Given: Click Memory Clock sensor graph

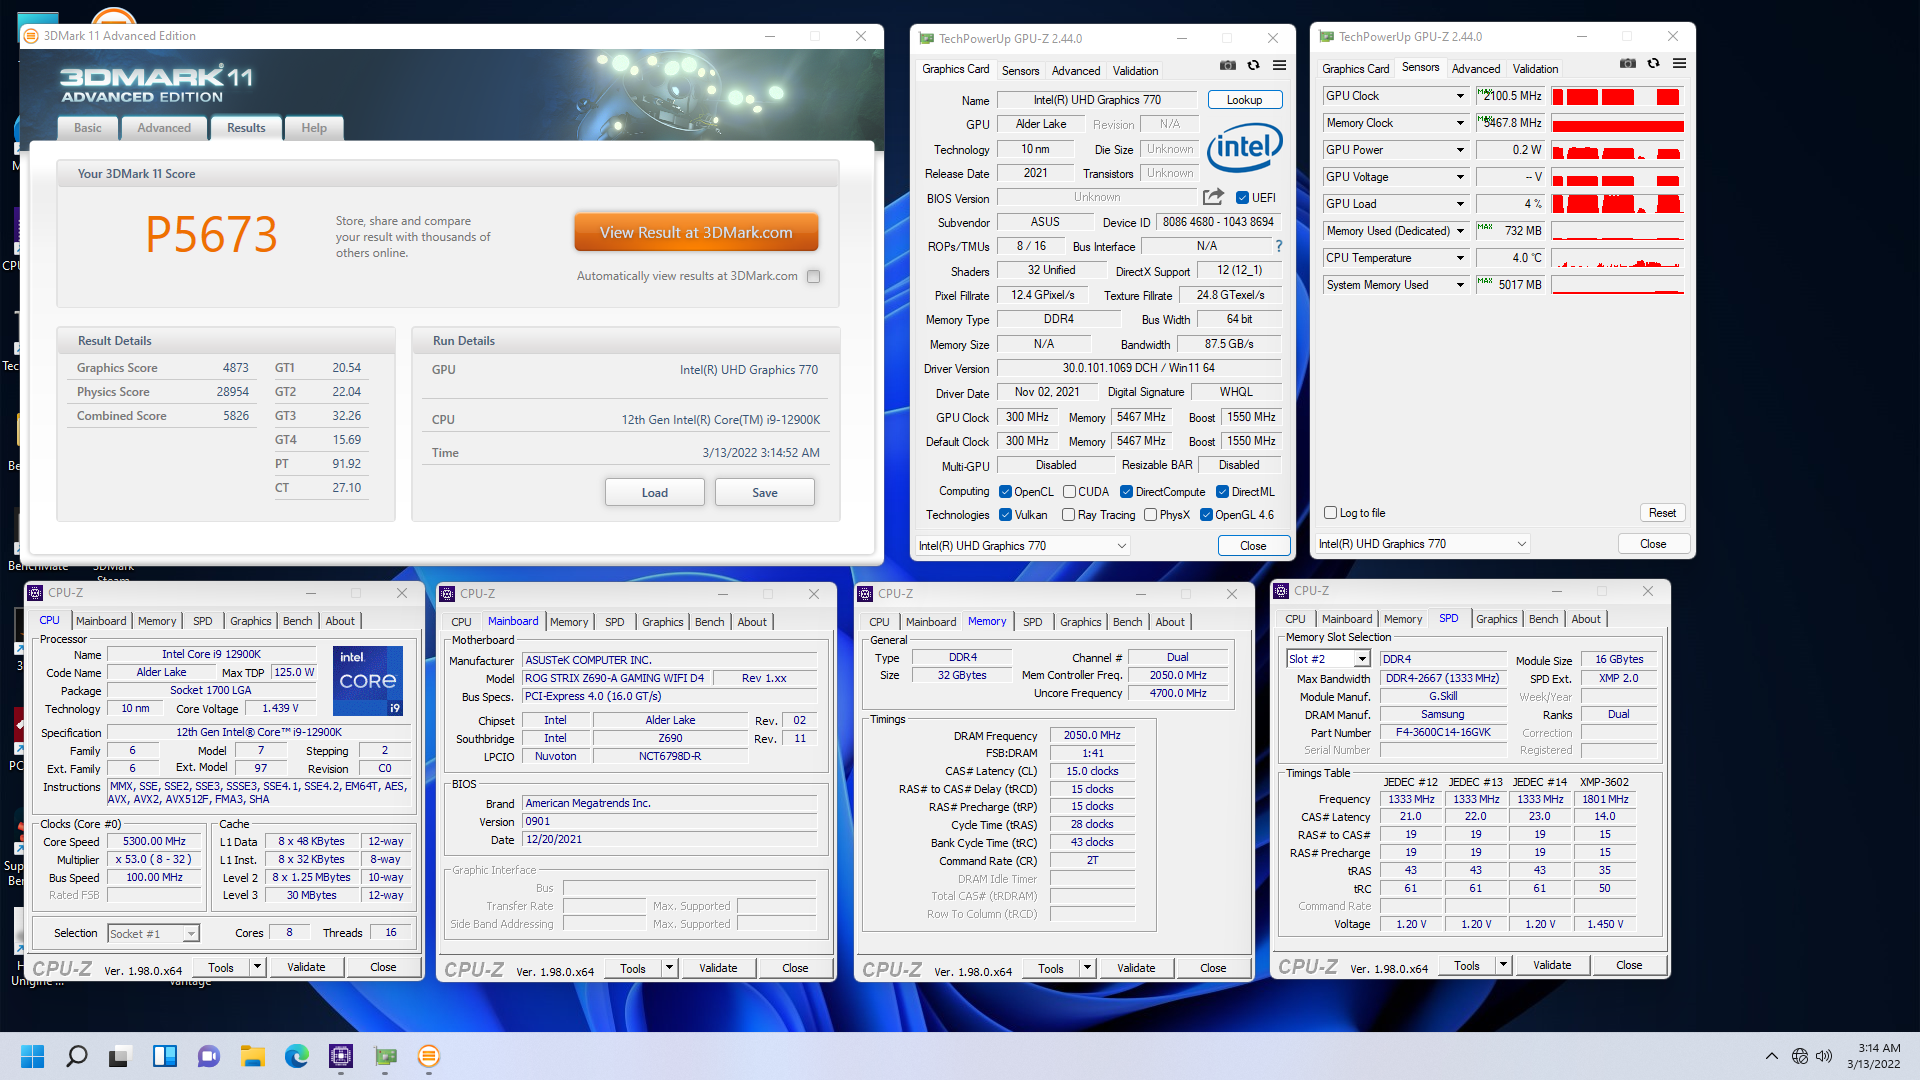Looking at the screenshot, I should [1618, 123].
